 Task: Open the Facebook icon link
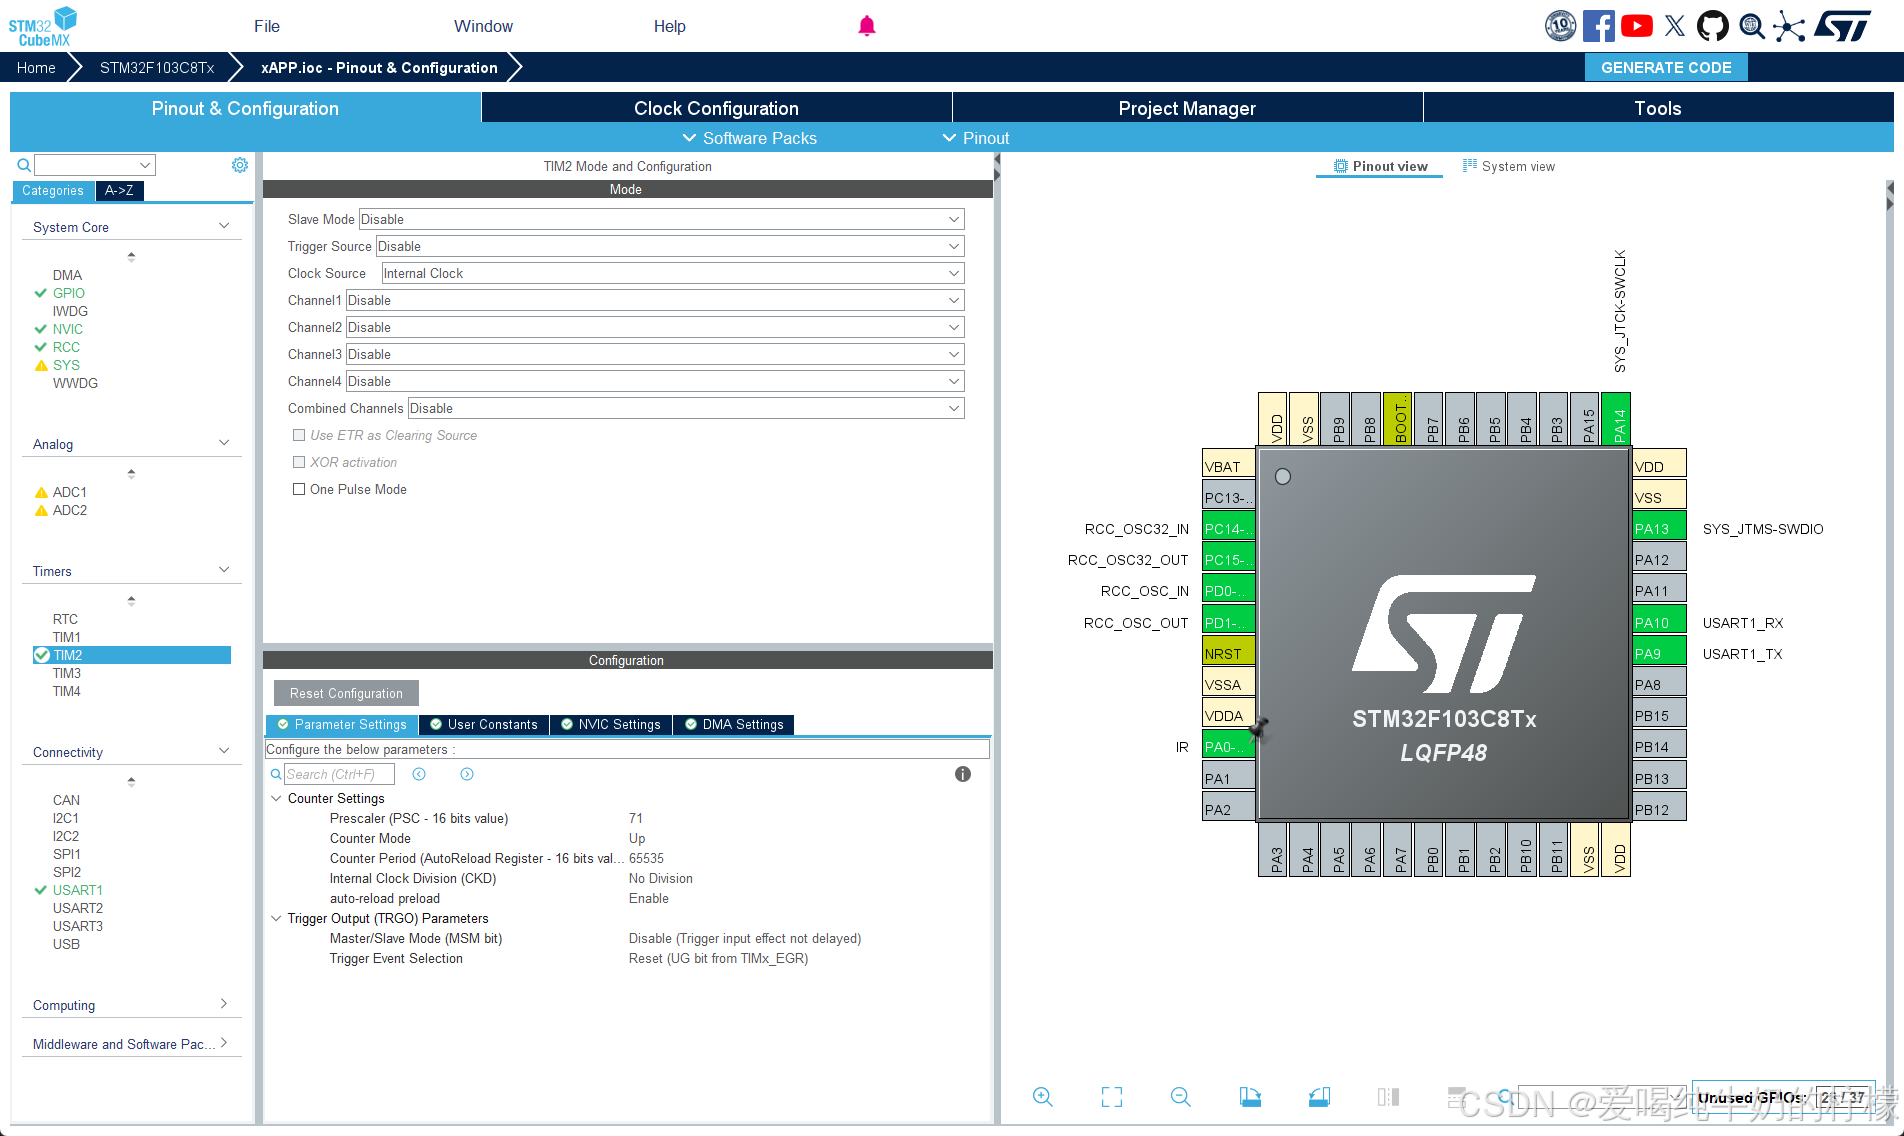(x=1598, y=26)
